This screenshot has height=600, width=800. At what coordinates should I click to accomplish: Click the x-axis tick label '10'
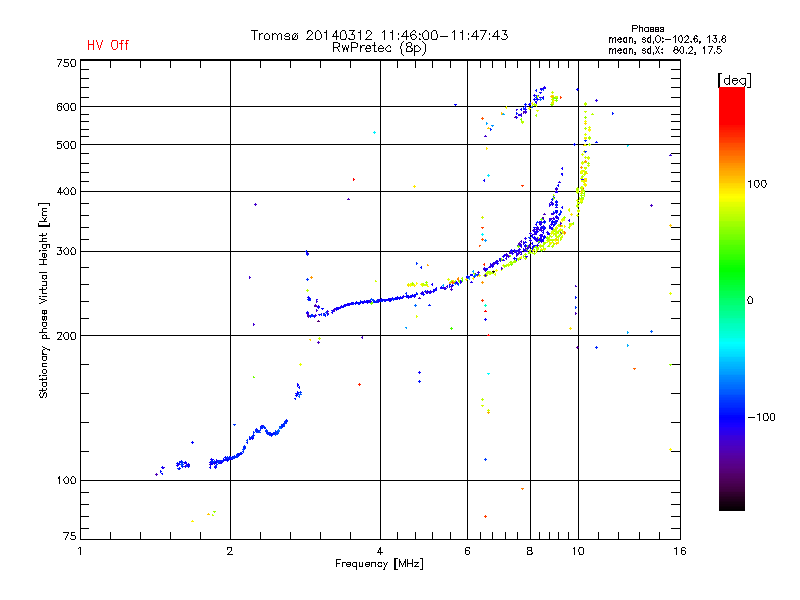(x=578, y=551)
